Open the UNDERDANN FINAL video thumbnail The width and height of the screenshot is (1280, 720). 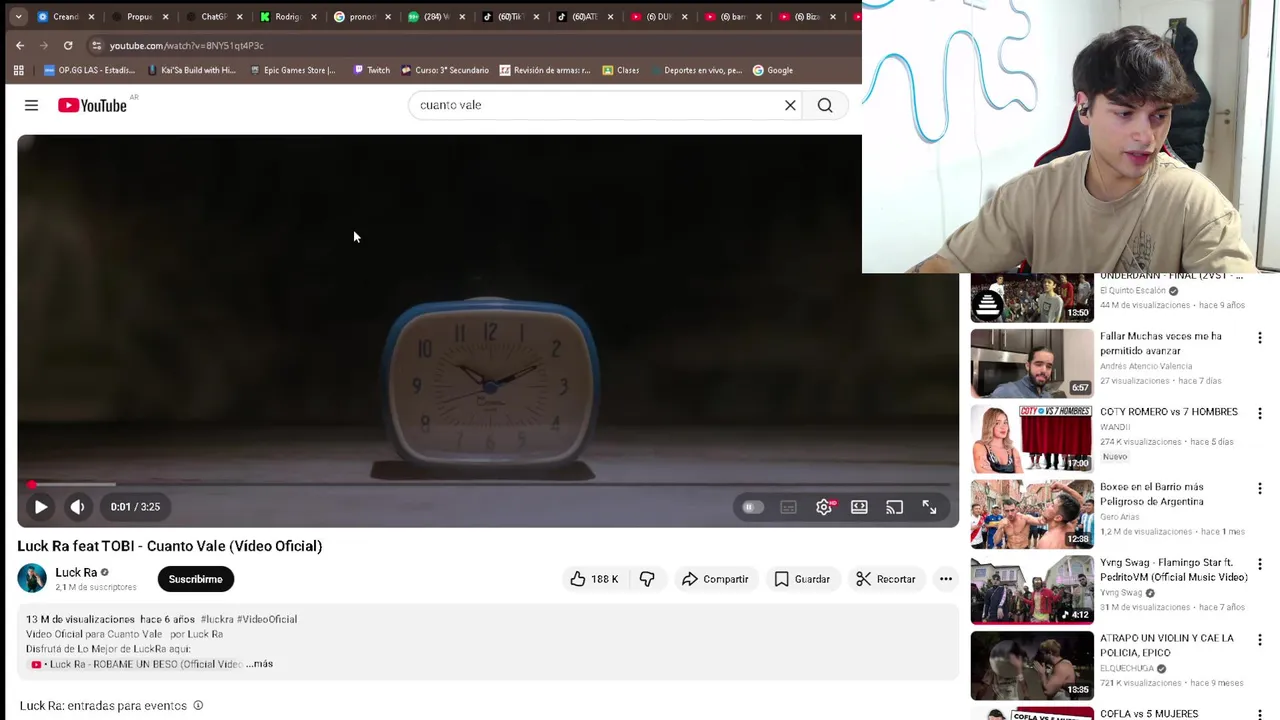pyautogui.click(x=1032, y=297)
